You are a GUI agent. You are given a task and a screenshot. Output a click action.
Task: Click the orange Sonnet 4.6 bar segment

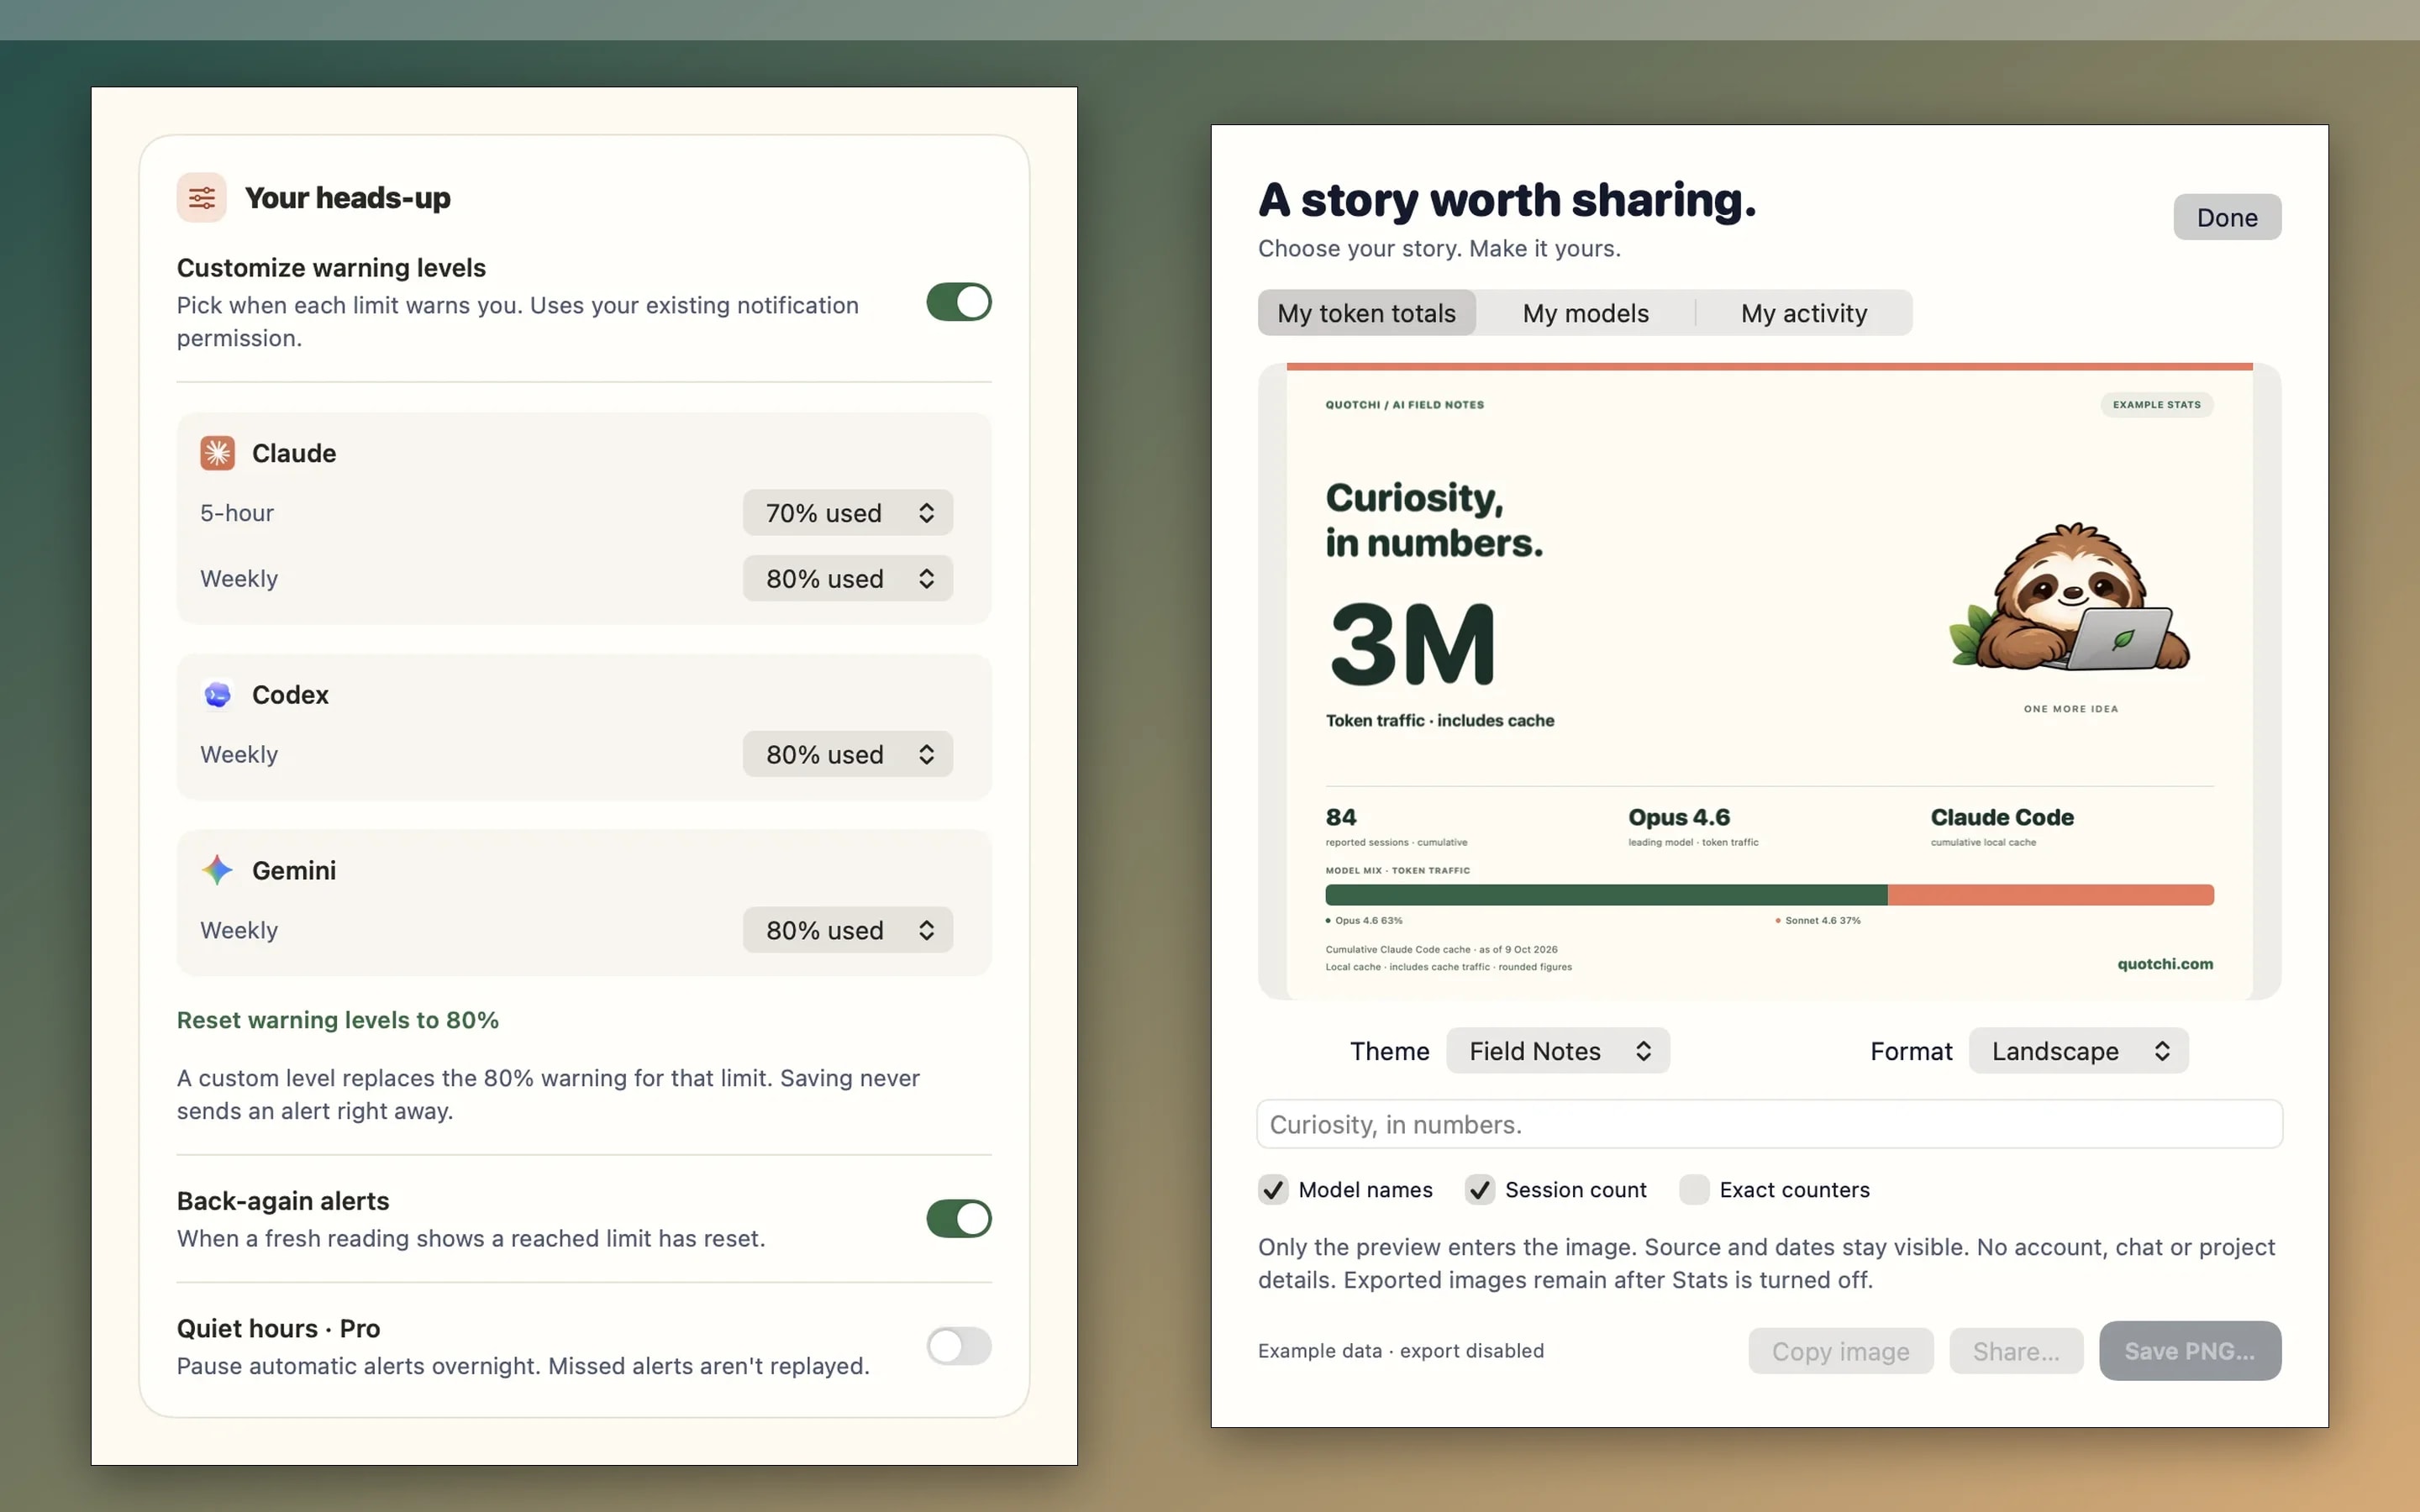2050,895
